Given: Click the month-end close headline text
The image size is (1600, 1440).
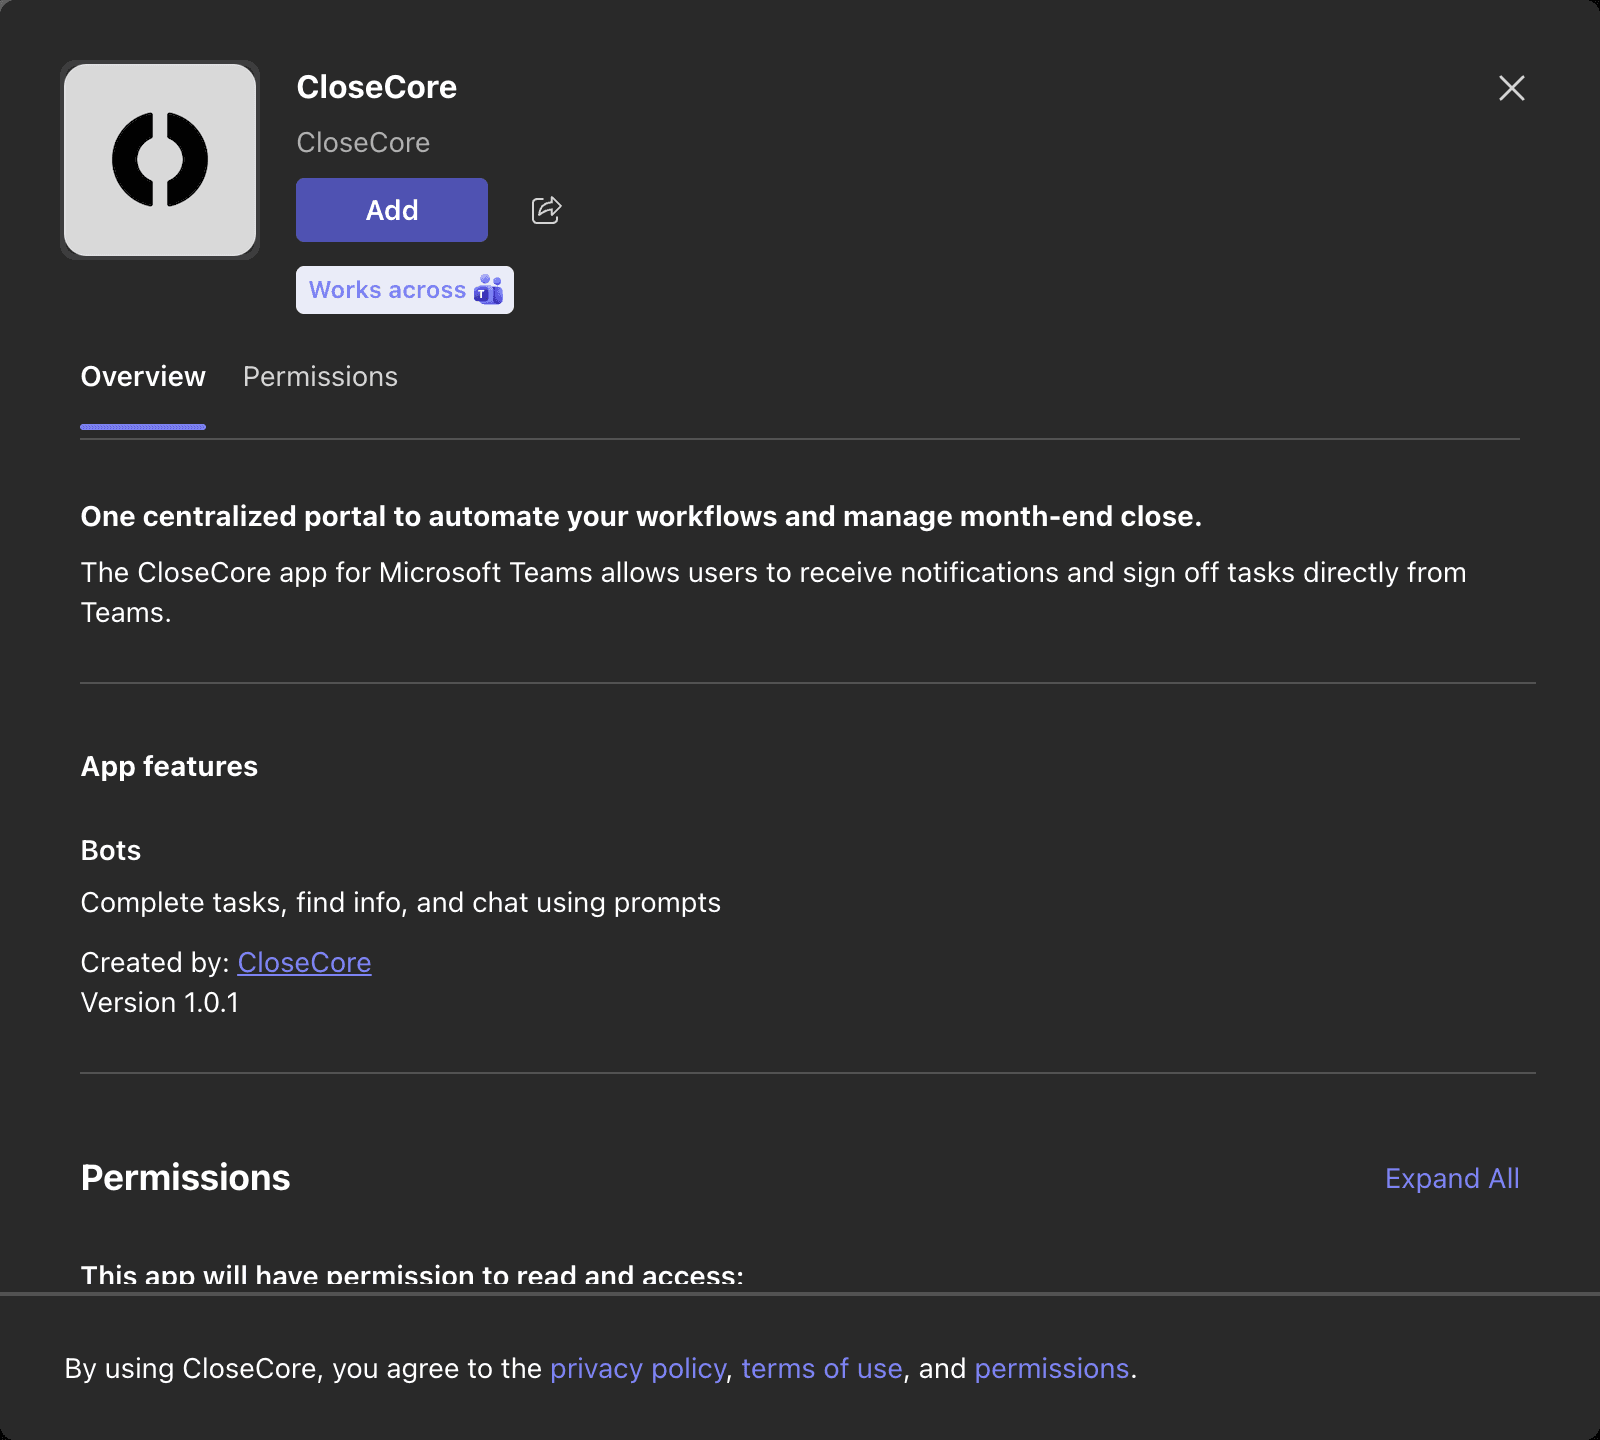Looking at the screenshot, I should 641,516.
